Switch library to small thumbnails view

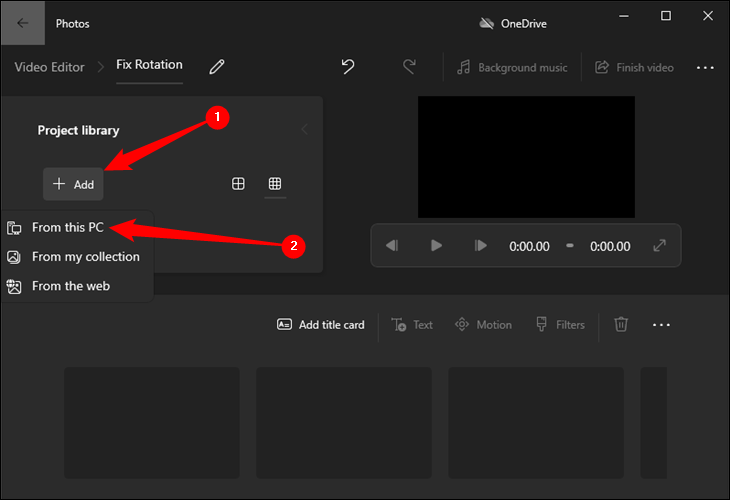[x=275, y=184]
